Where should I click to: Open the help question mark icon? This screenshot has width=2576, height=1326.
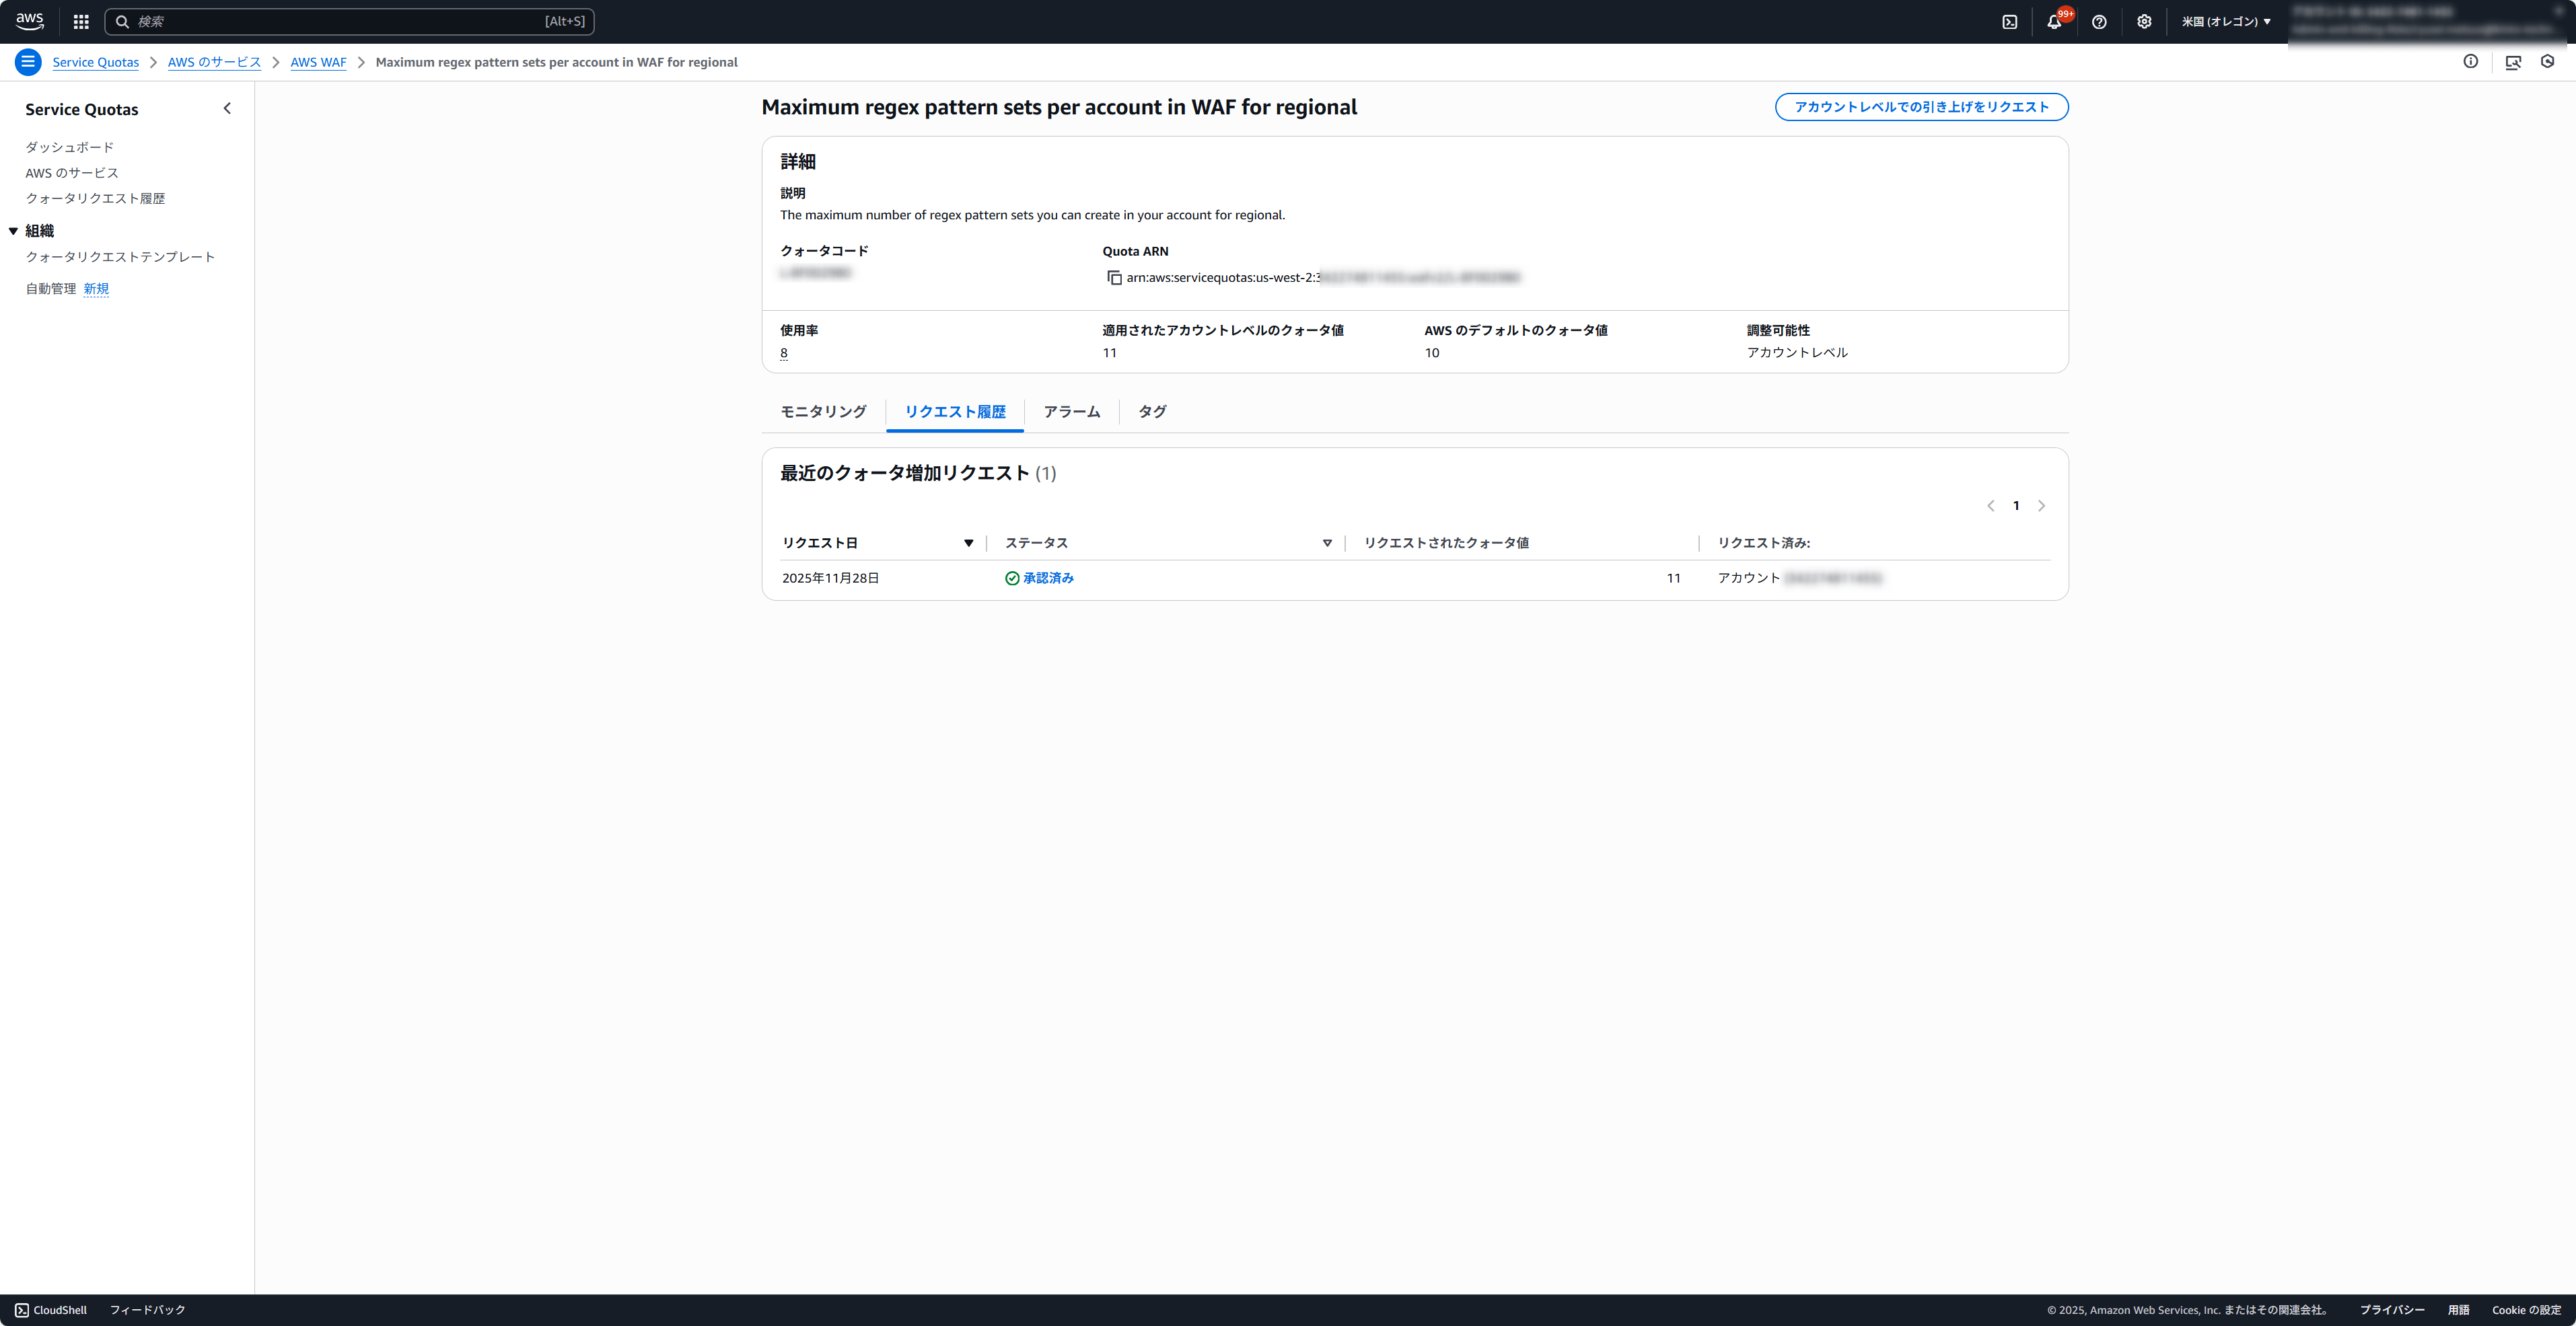[x=2099, y=21]
